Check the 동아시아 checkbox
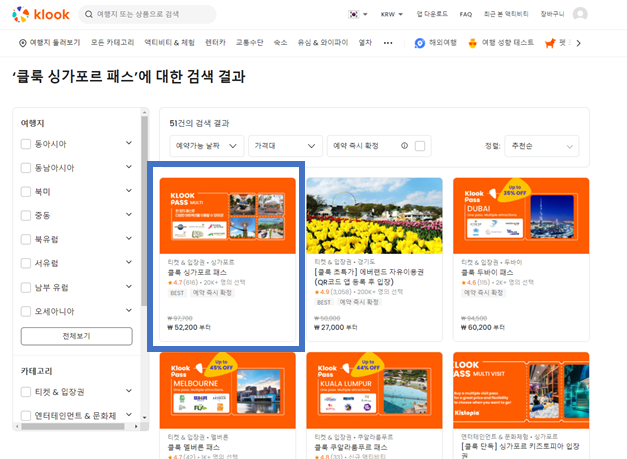 26,144
